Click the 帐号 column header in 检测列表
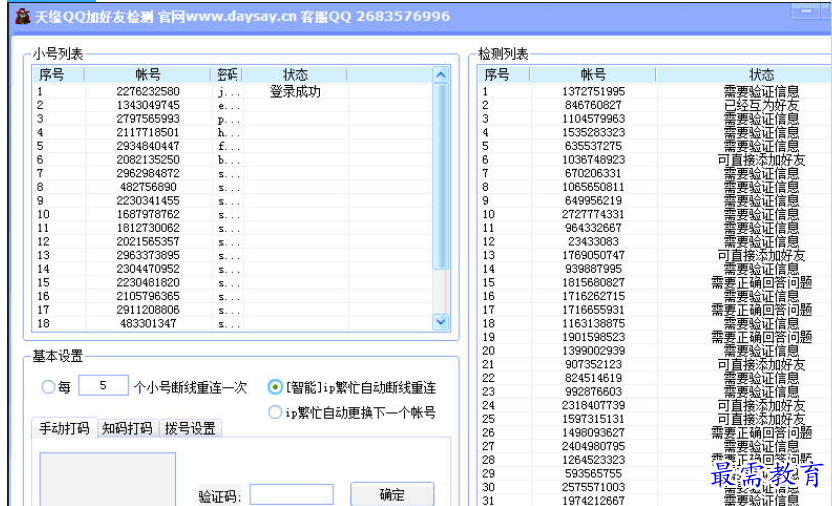The height and width of the screenshot is (506, 832). tap(593, 75)
